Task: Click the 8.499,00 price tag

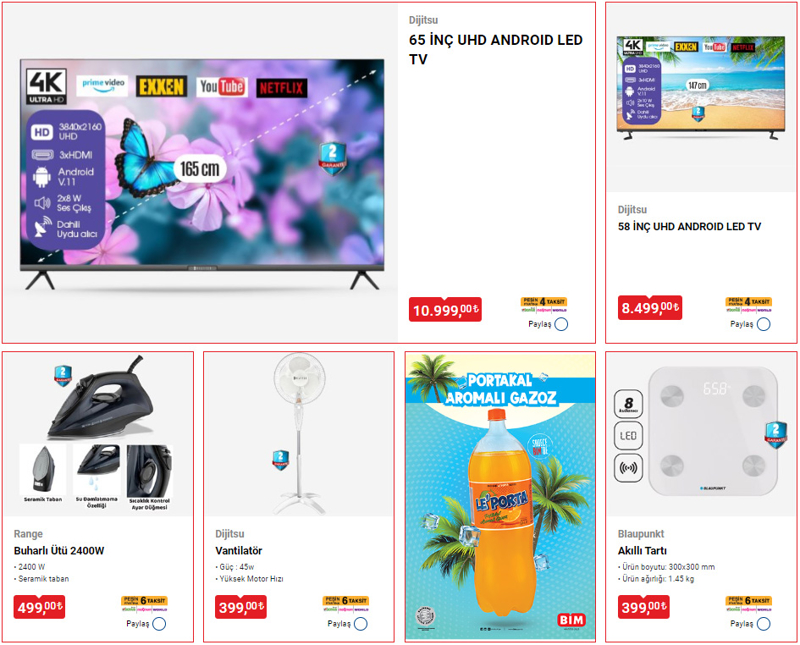Action: tap(649, 307)
